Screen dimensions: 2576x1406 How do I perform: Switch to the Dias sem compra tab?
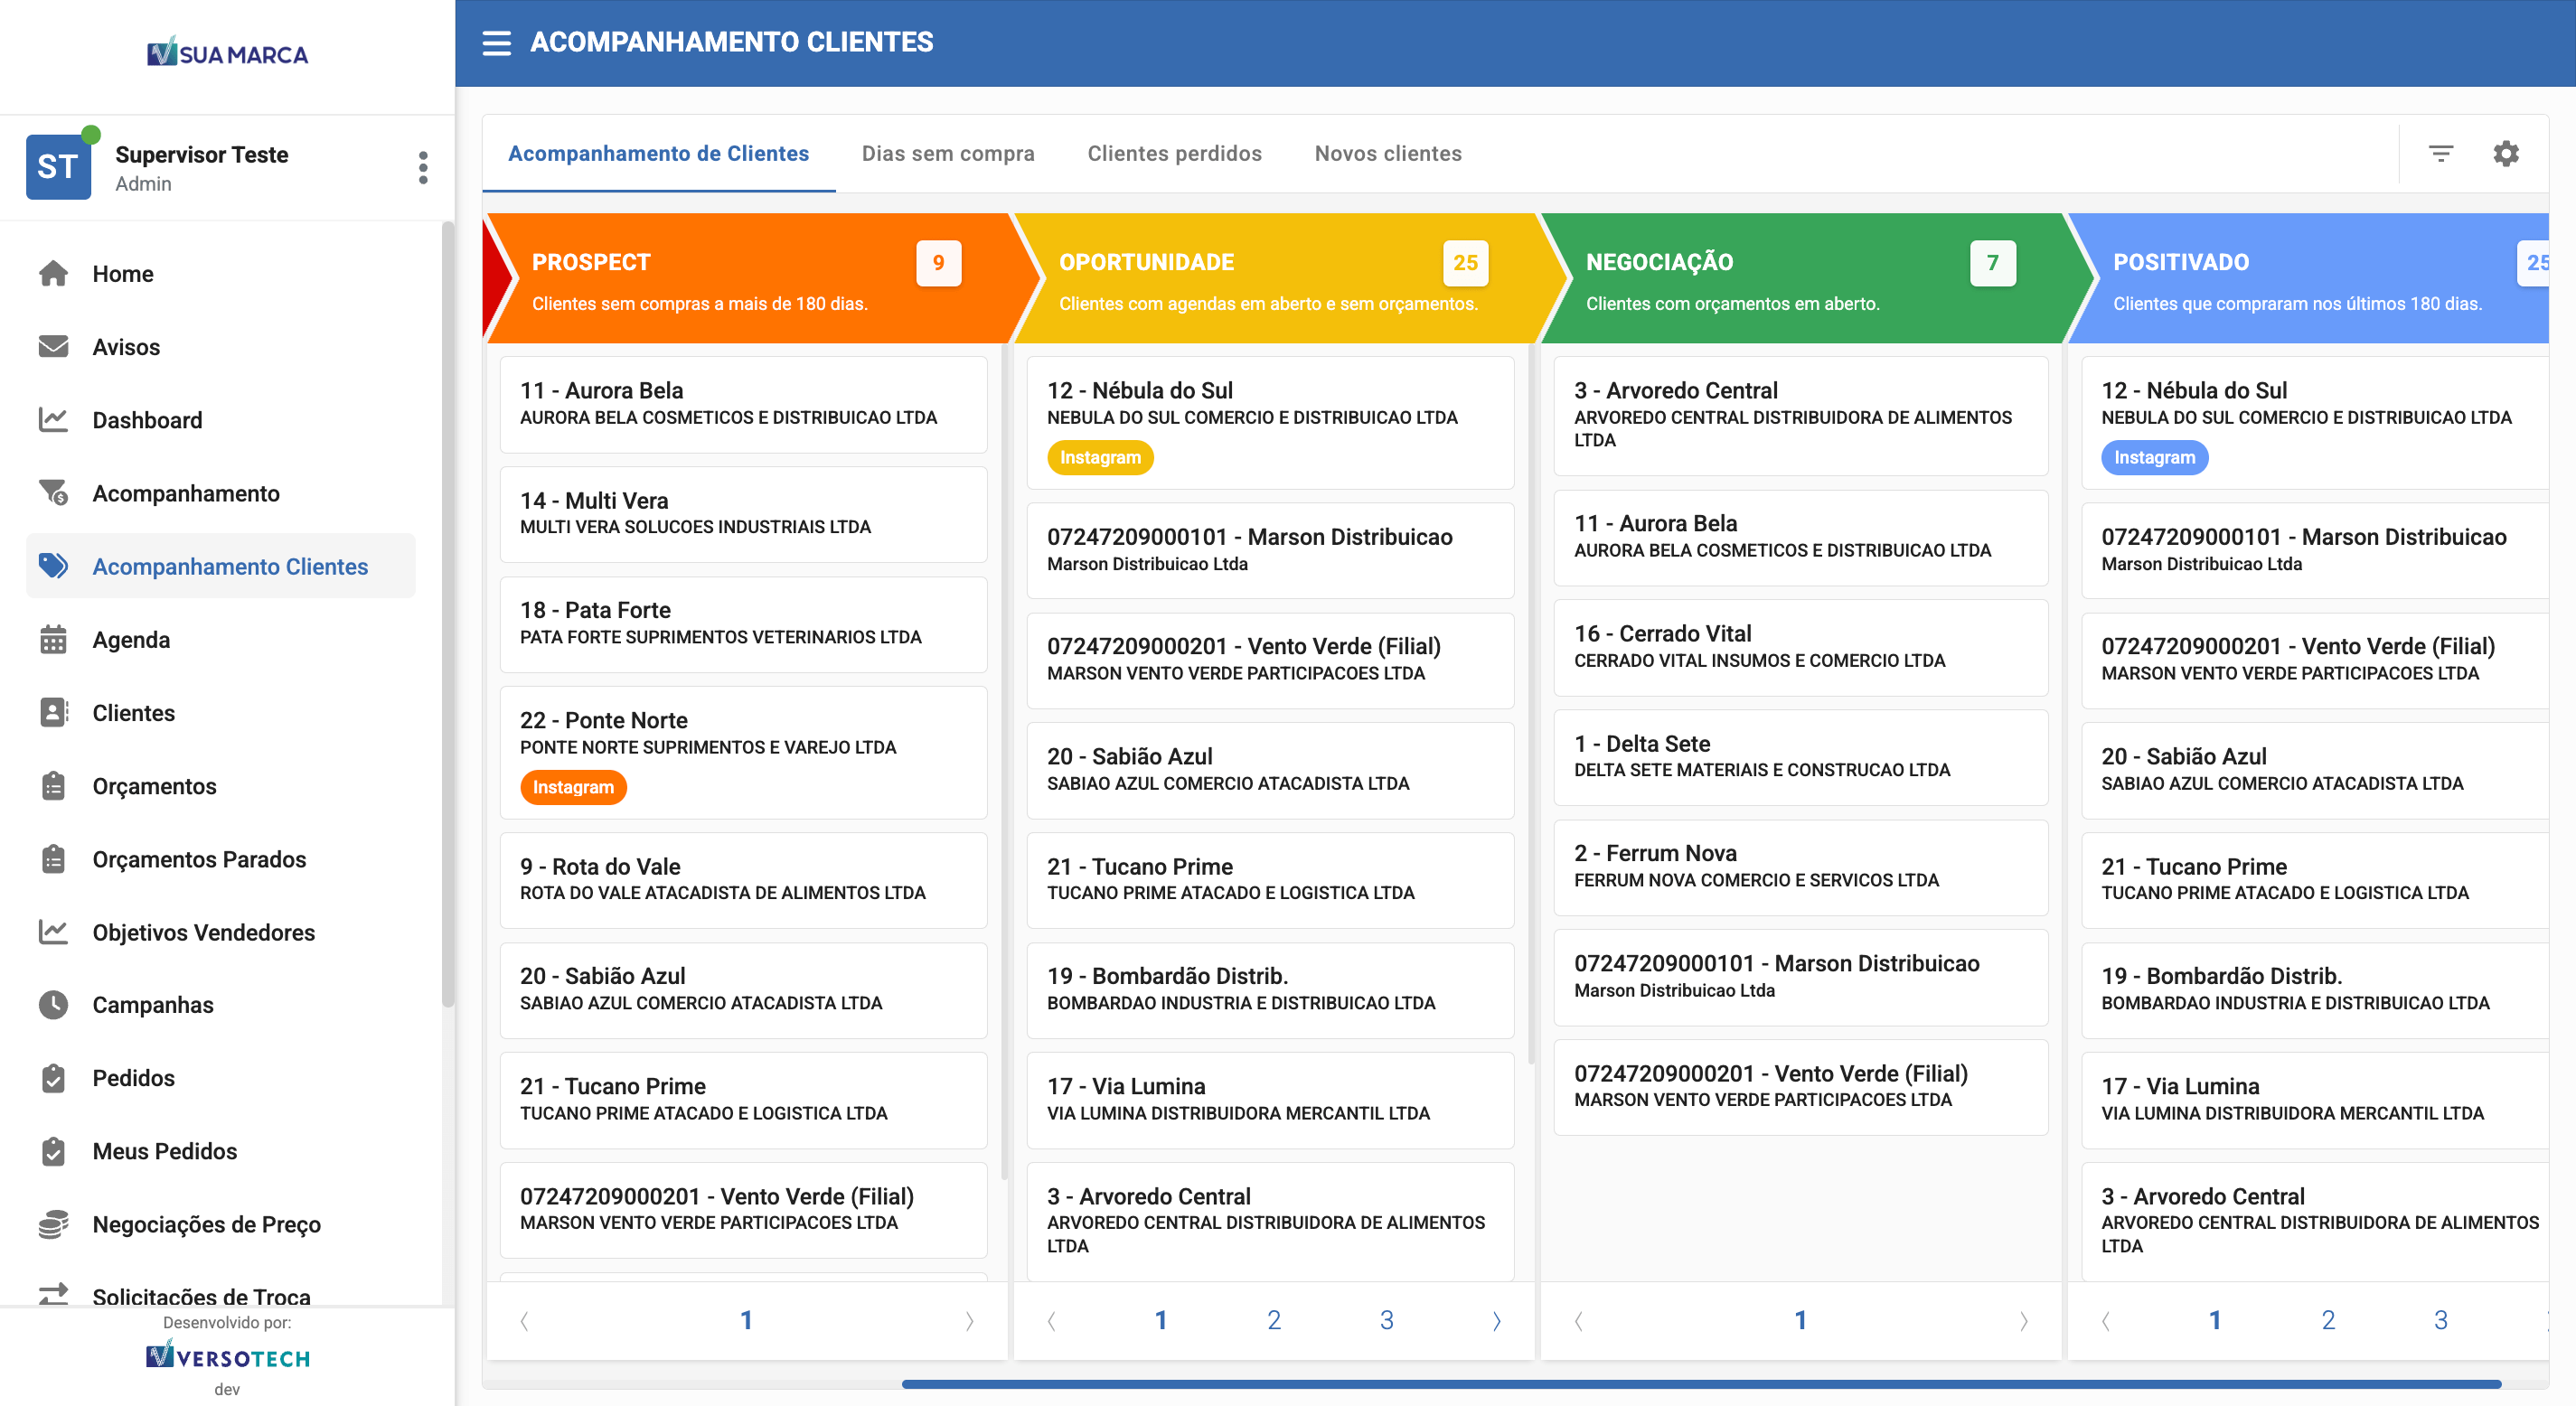[x=947, y=153]
